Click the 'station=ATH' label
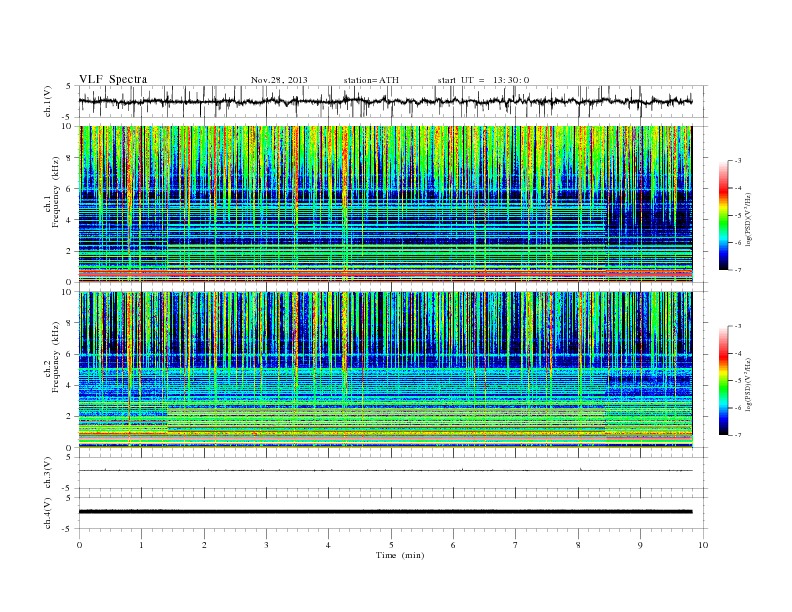792x612 pixels. point(371,80)
